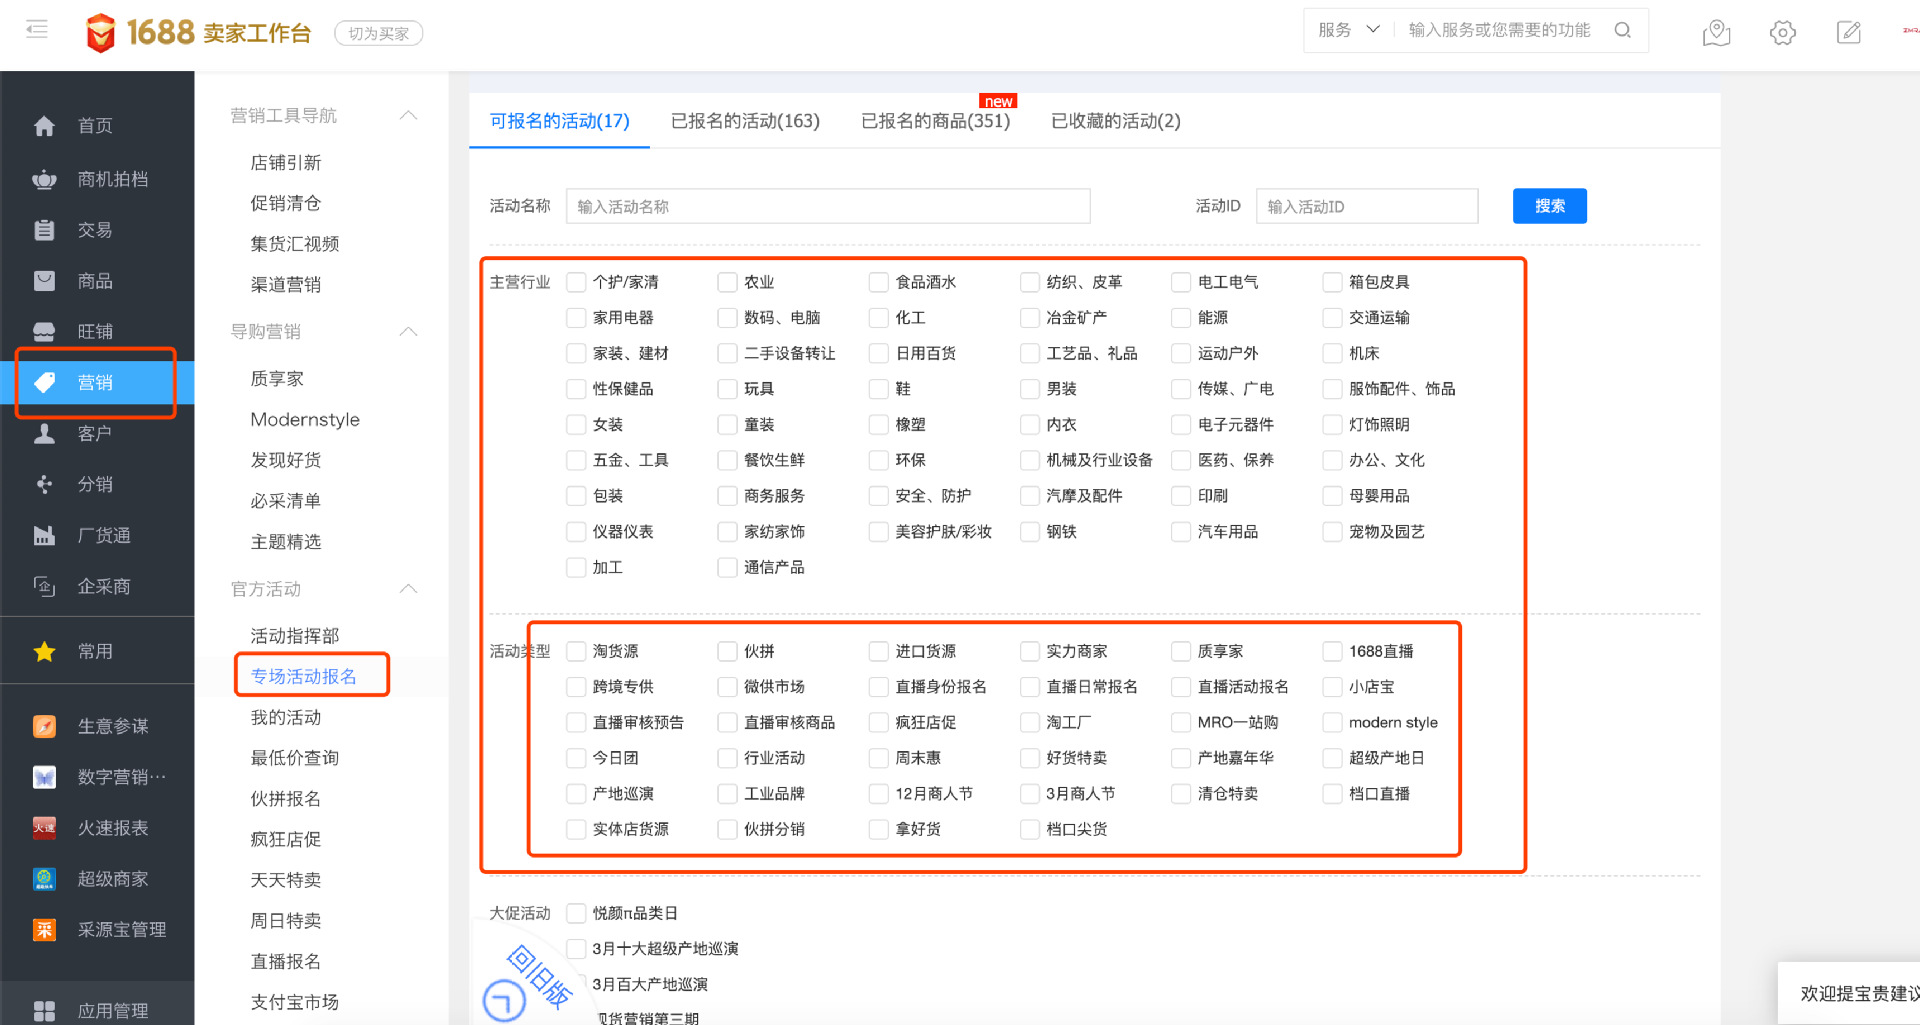The height and width of the screenshot is (1025, 1920).
Task: Open 活动指挥部 menu item
Action: point(295,636)
